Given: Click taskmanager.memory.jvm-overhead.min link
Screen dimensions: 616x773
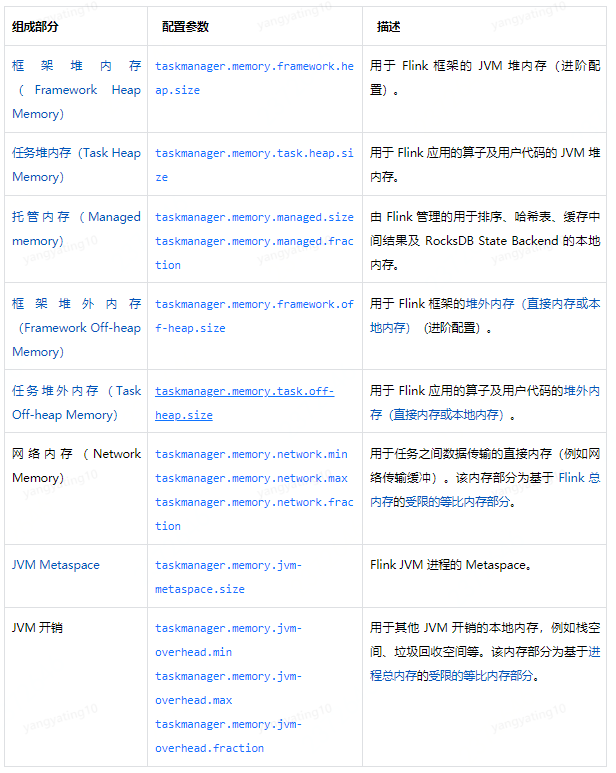Looking at the screenshot, I should 228,640.
